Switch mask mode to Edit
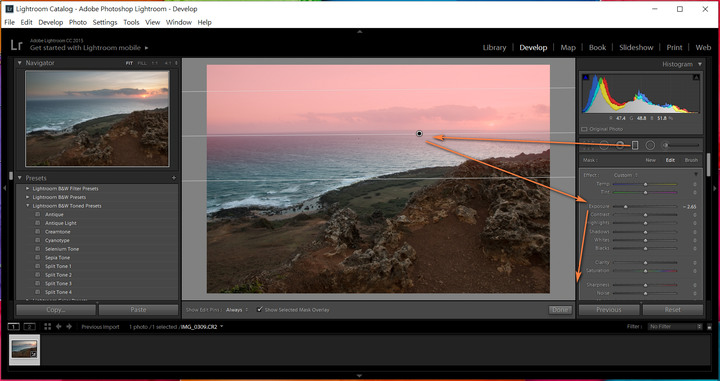The width and height of the screenshot is (720, 381). (670, 160)
